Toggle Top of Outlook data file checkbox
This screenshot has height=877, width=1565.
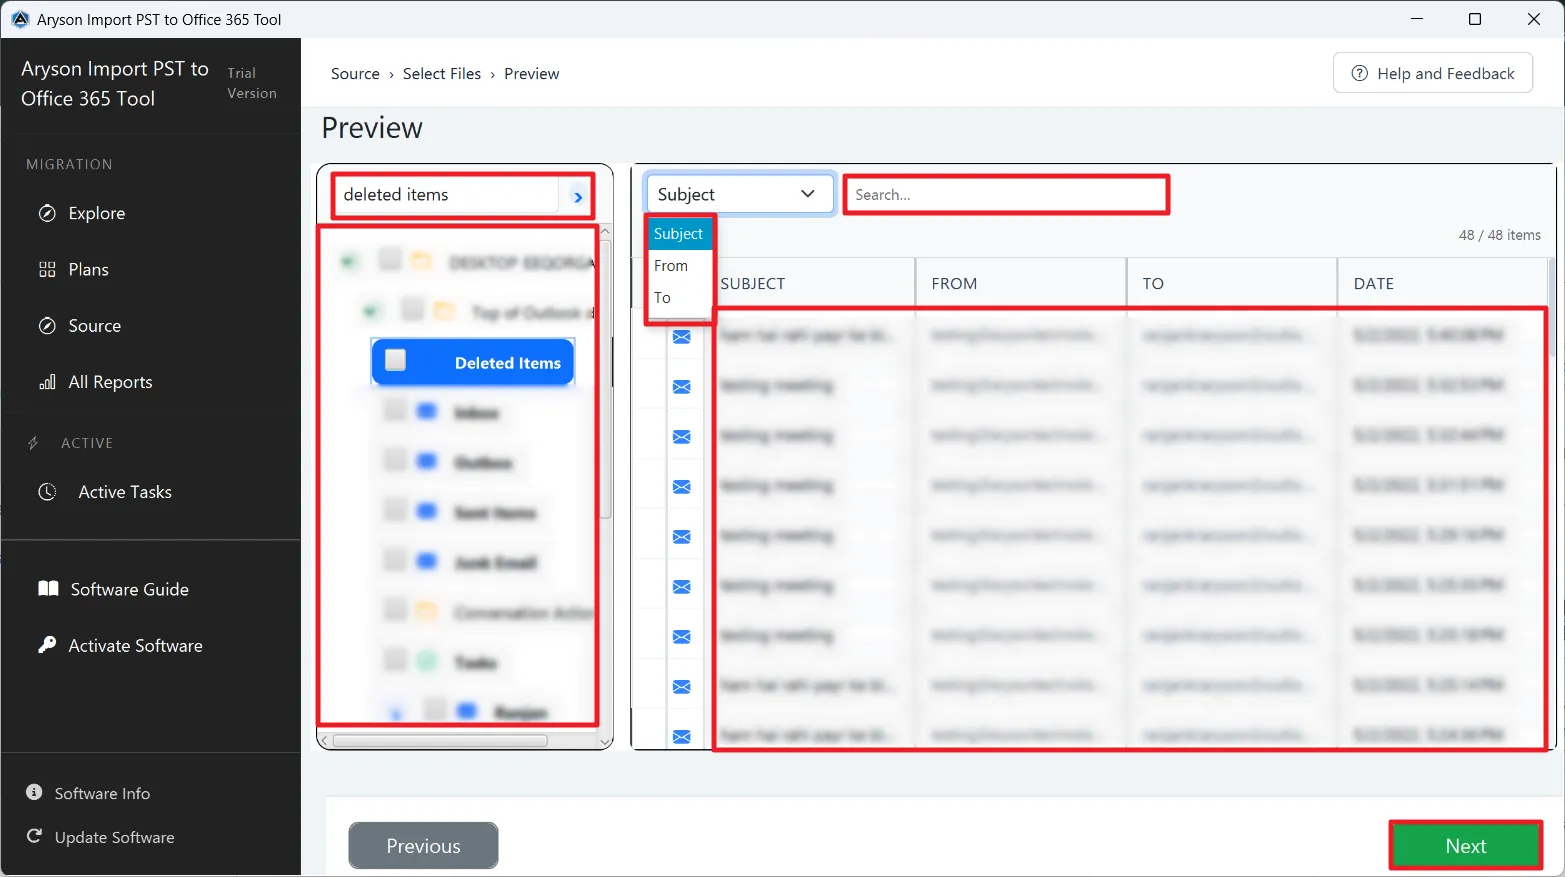tap(413, 310)
